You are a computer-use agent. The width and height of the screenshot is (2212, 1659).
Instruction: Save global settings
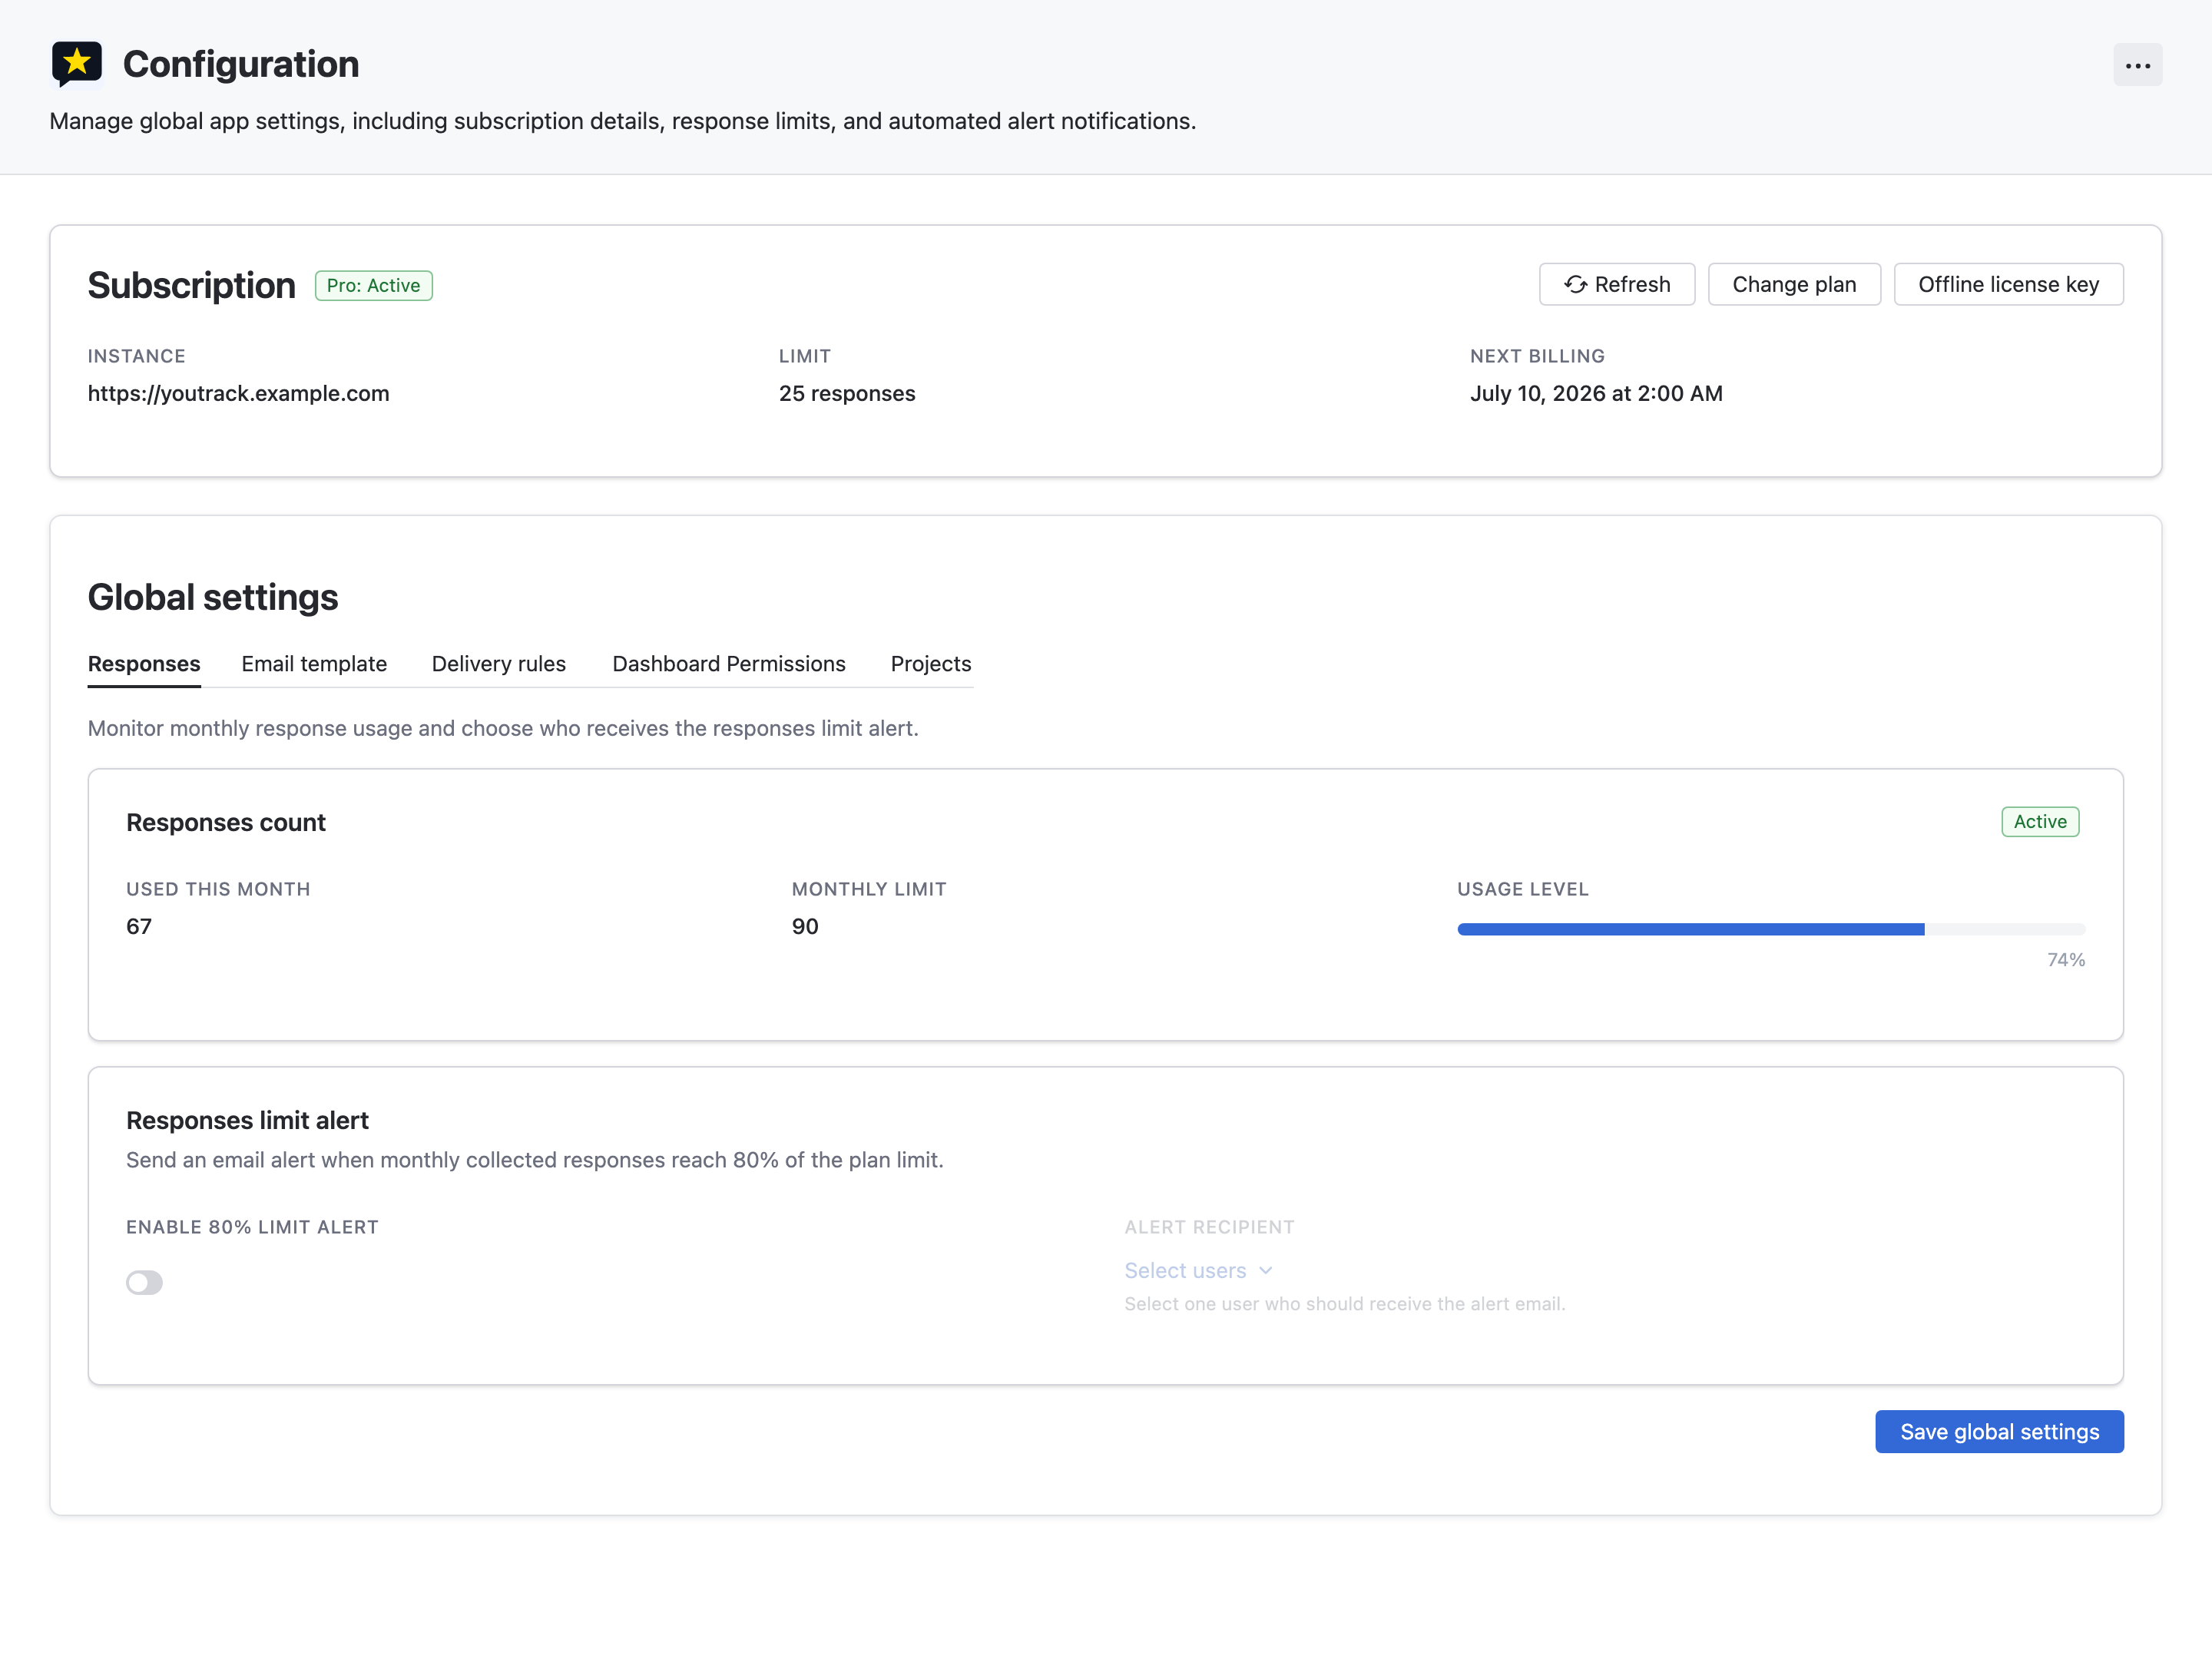[1999, 1432]
